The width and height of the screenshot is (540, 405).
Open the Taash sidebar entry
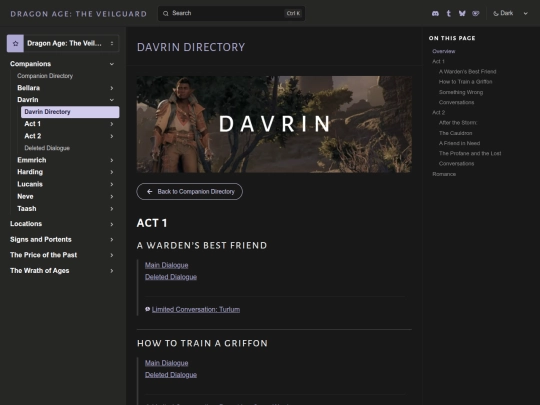(27, 209)
